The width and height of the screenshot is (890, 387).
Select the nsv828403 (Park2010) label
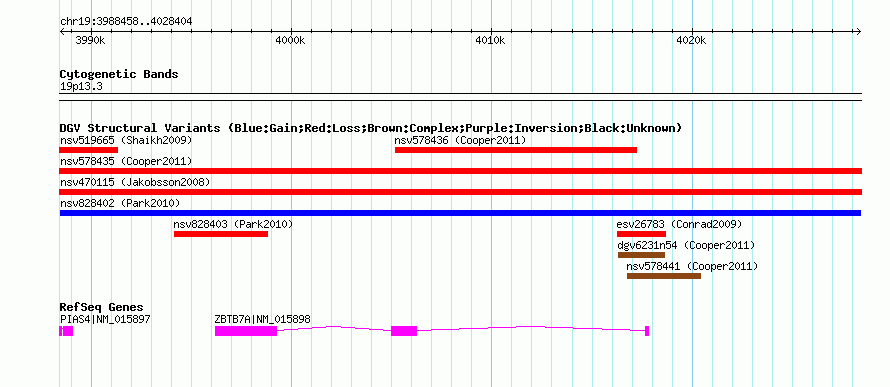point(233,224)
